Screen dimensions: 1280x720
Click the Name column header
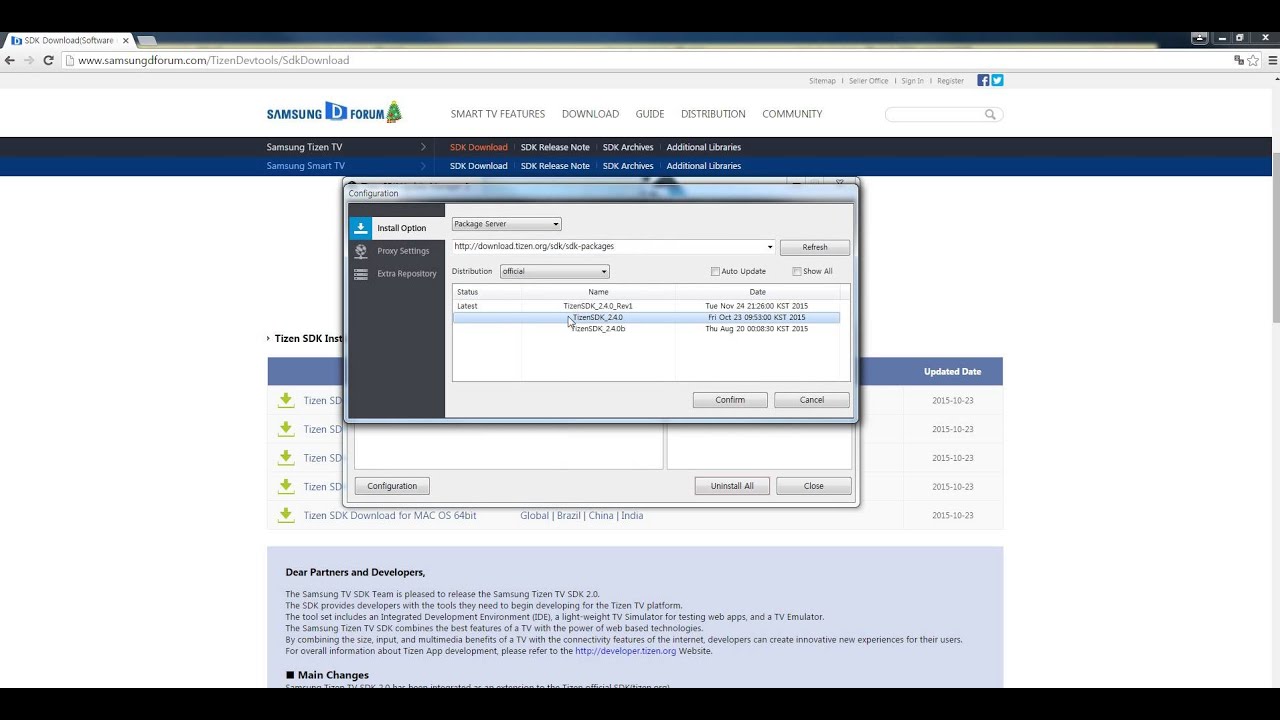(598, 292)
